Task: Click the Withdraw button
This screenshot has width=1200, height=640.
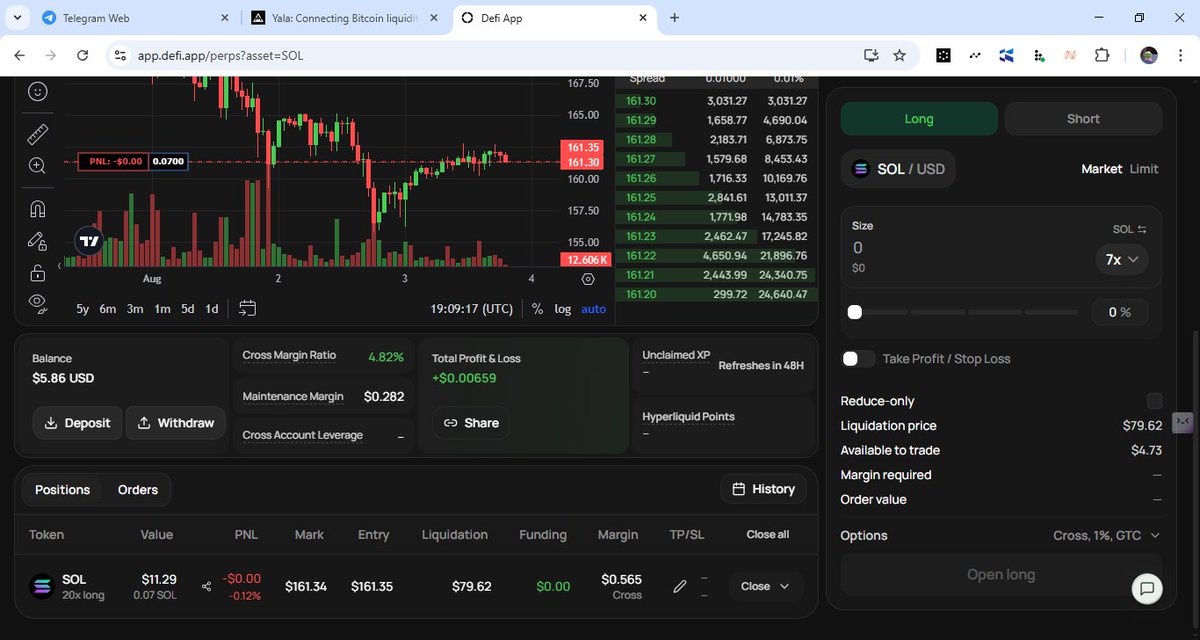Action: (176, 423)
